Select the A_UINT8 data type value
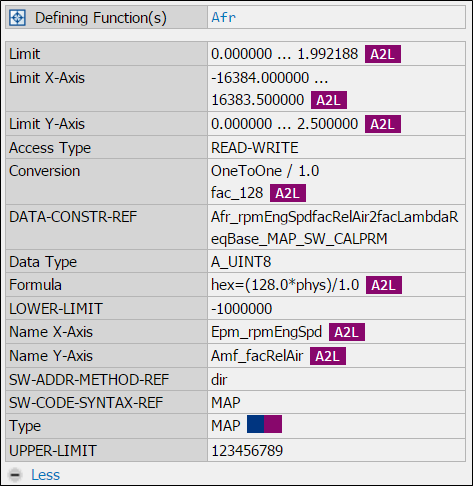473x486 pixels. (241, 262)
